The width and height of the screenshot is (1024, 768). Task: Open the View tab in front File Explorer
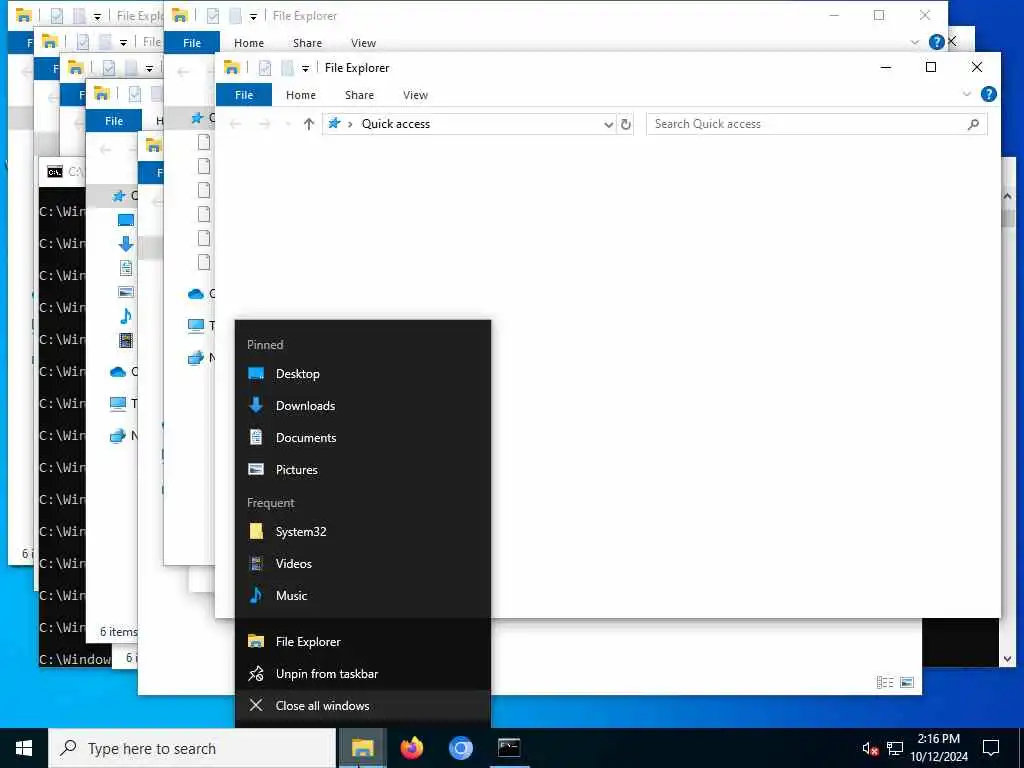click(415, 95)
